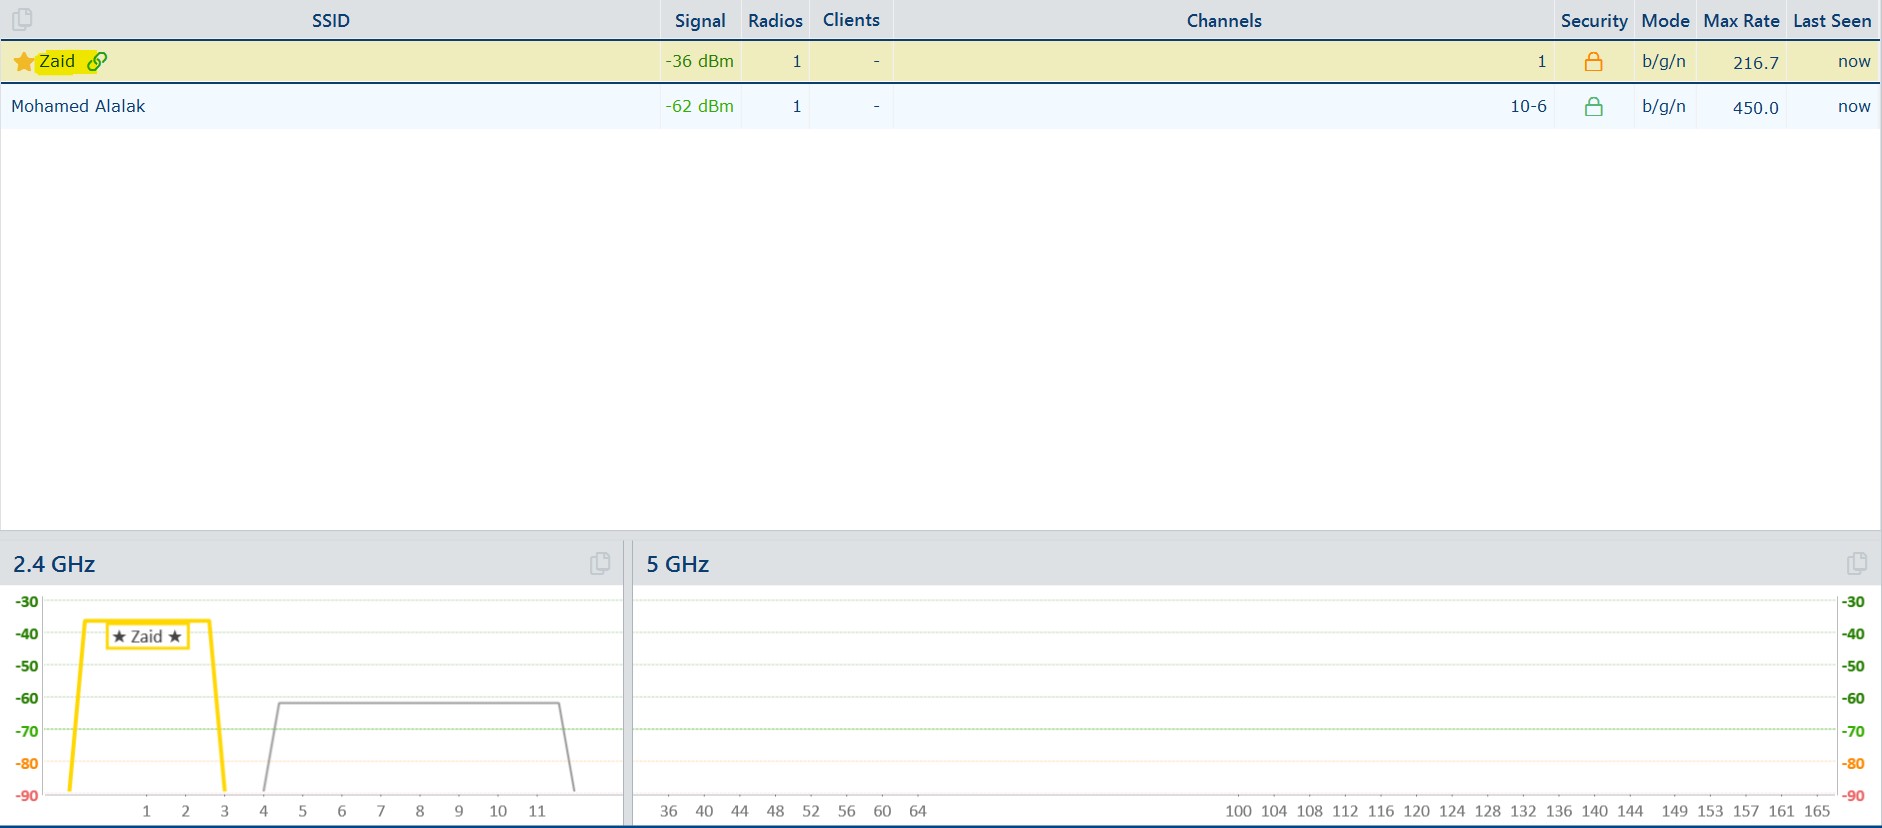Click the star icon beside Zaid
1882x828 pixels.
[24, 62]
